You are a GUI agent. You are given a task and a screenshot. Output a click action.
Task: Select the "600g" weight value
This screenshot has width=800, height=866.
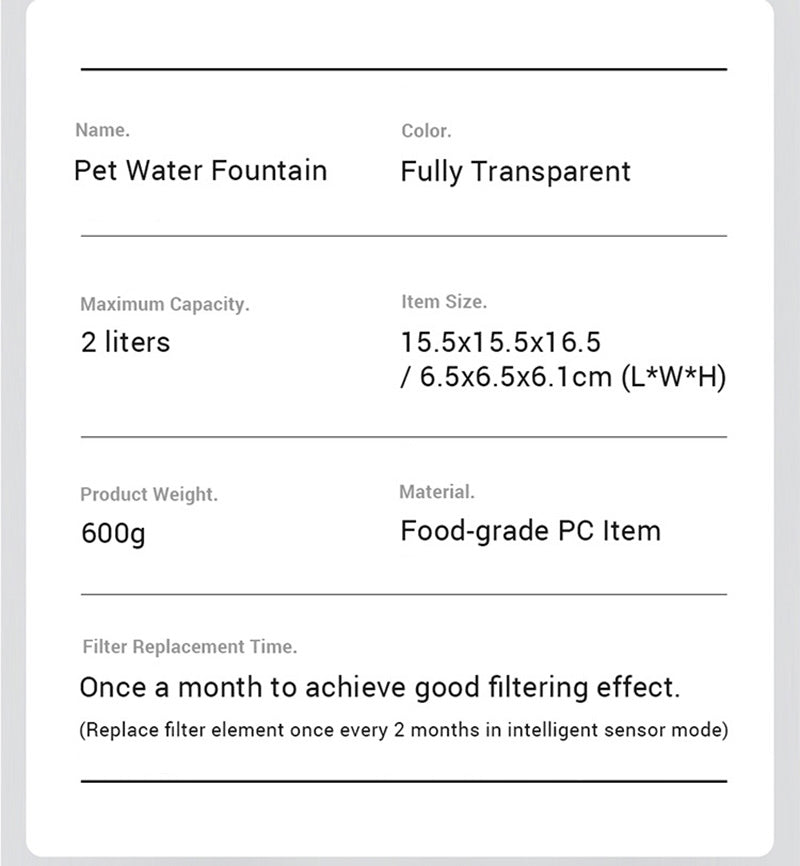click(x=113, y=532)
